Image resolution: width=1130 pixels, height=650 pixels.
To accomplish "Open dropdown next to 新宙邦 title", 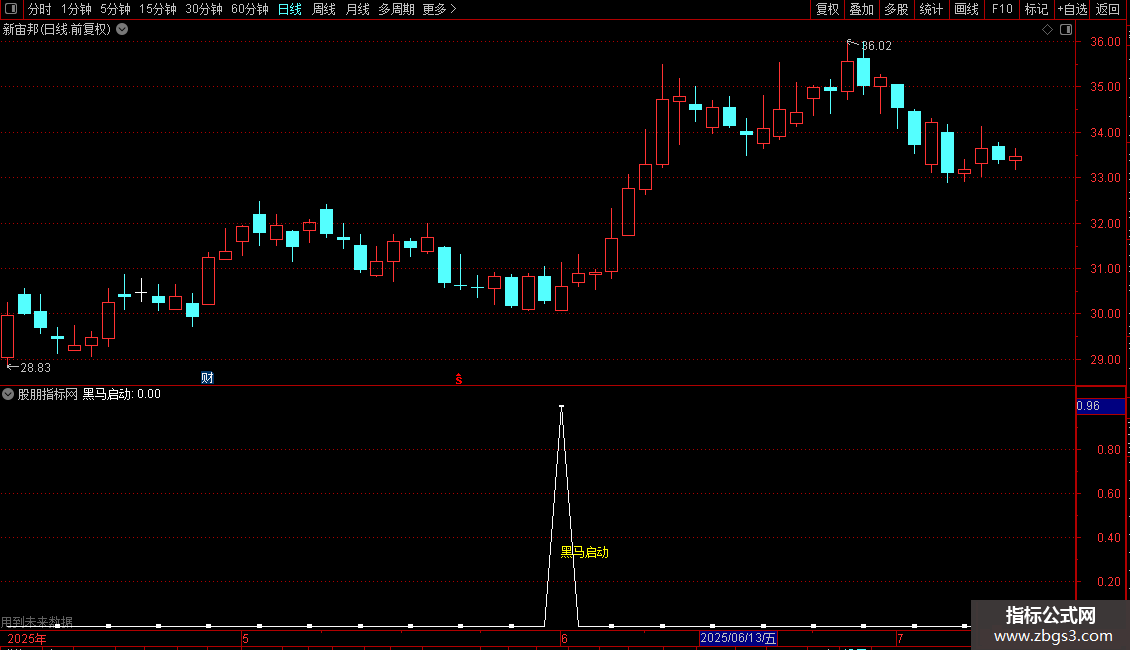I will coord(123,30).
